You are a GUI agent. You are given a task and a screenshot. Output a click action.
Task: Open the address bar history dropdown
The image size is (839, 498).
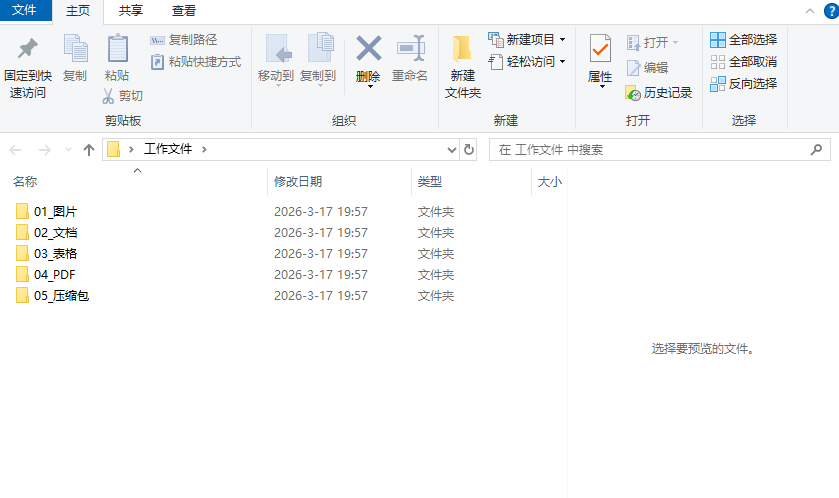(452, 150)
